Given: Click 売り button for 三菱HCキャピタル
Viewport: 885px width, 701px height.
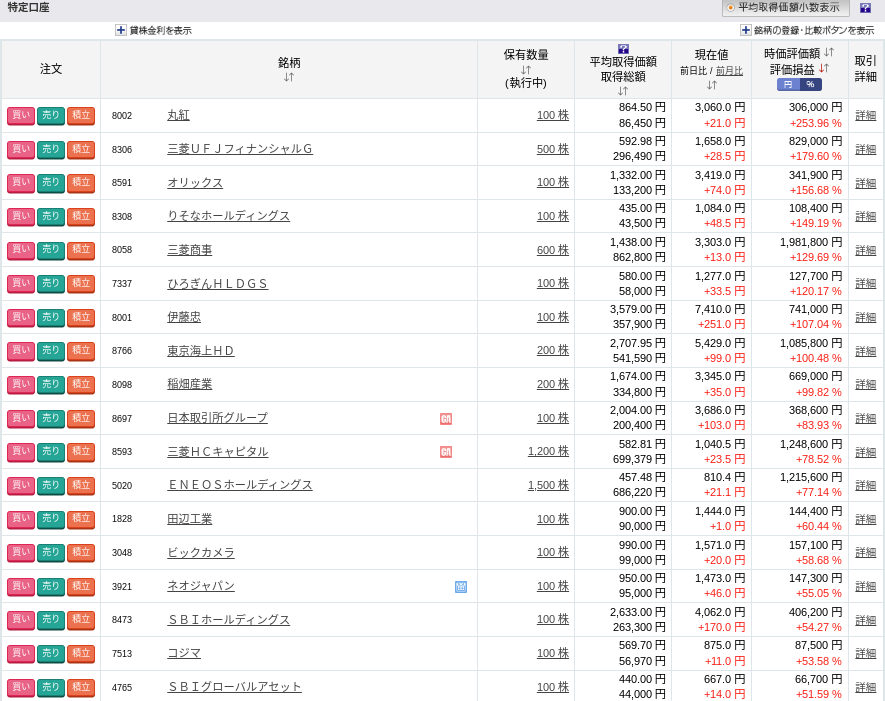Looking at the screenshot, I should (51, 452).
